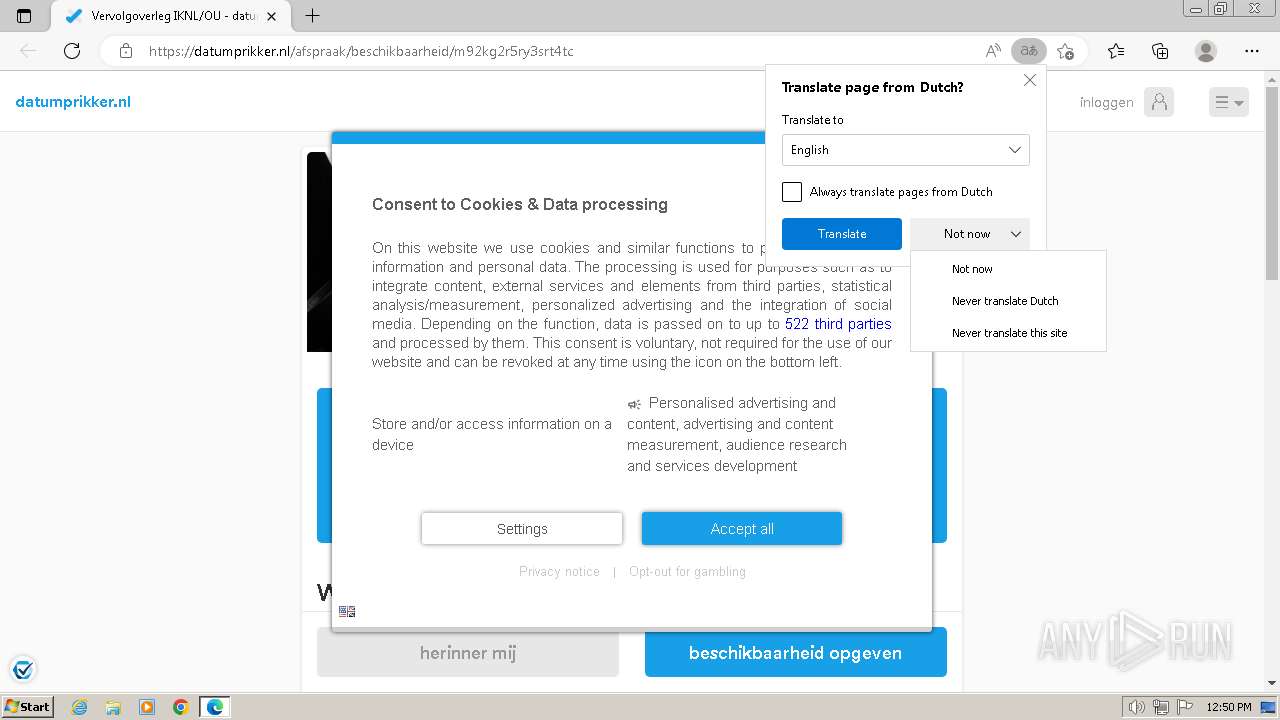Viewport: 1280px width, 720px height.
Task: Click the taskbar clock 12:50 PM
Action: (x=1229, y=707)
